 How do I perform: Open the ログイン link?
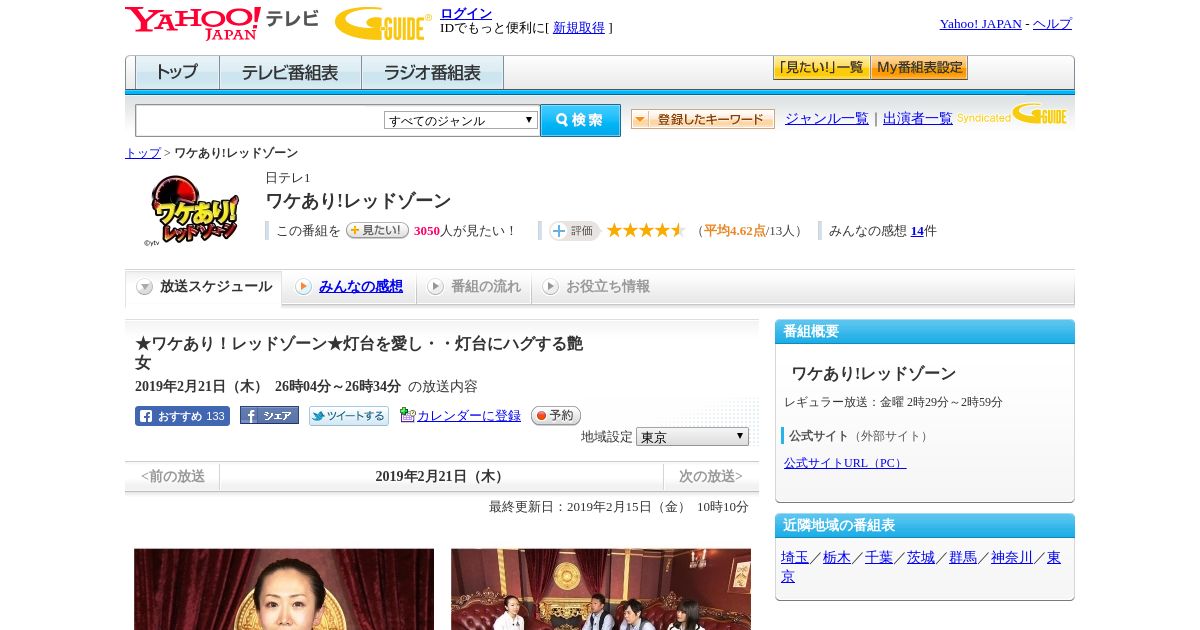[466, 13]
